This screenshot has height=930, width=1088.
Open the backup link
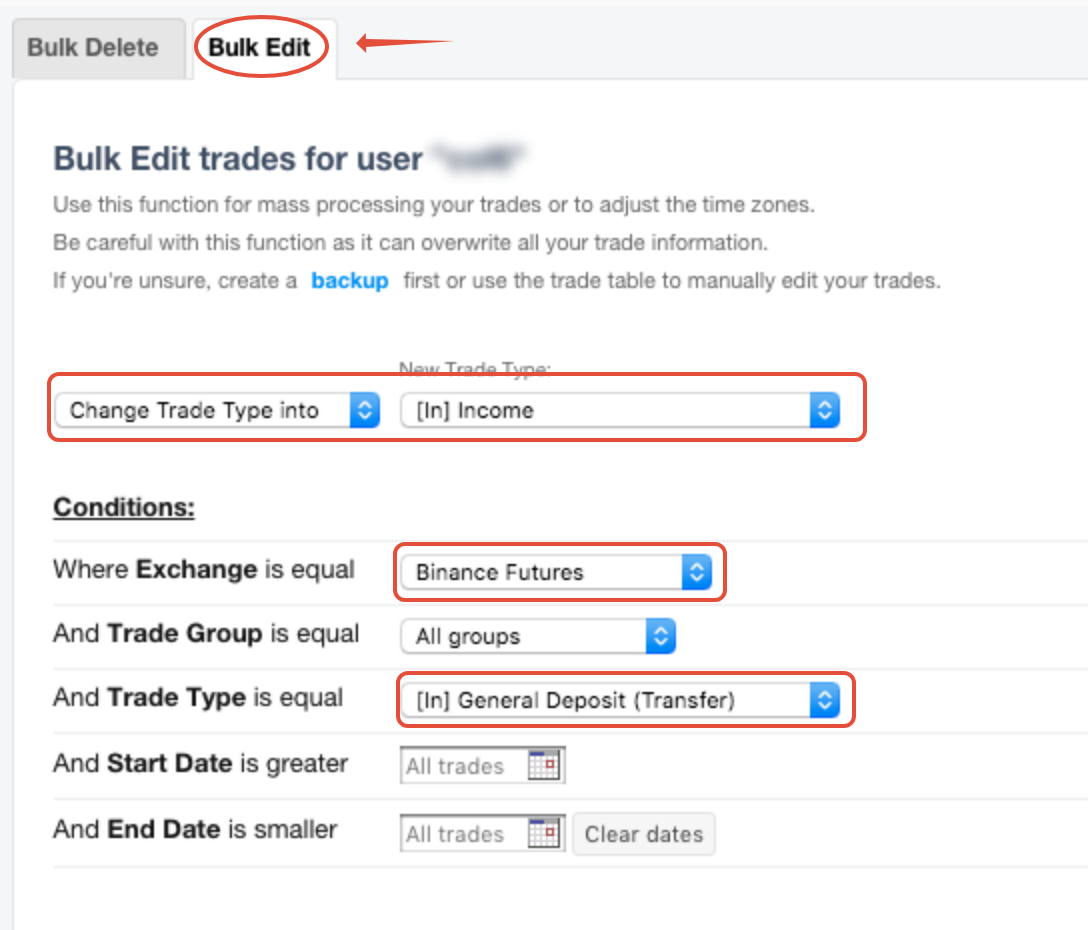[x=349, y=281]
